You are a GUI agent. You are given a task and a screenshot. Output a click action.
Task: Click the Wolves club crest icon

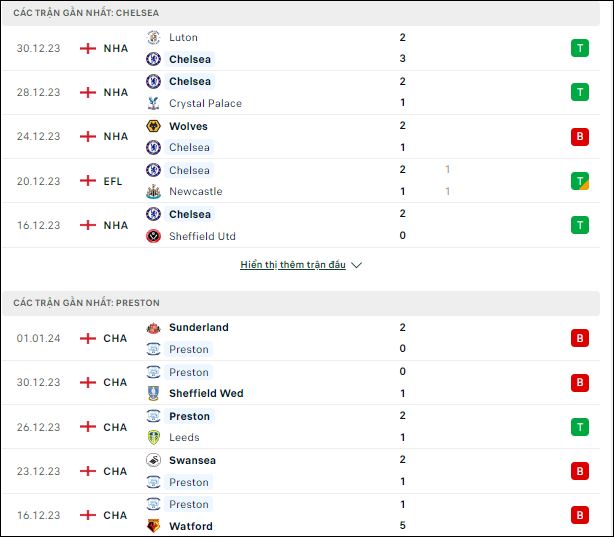pos(154,126)
